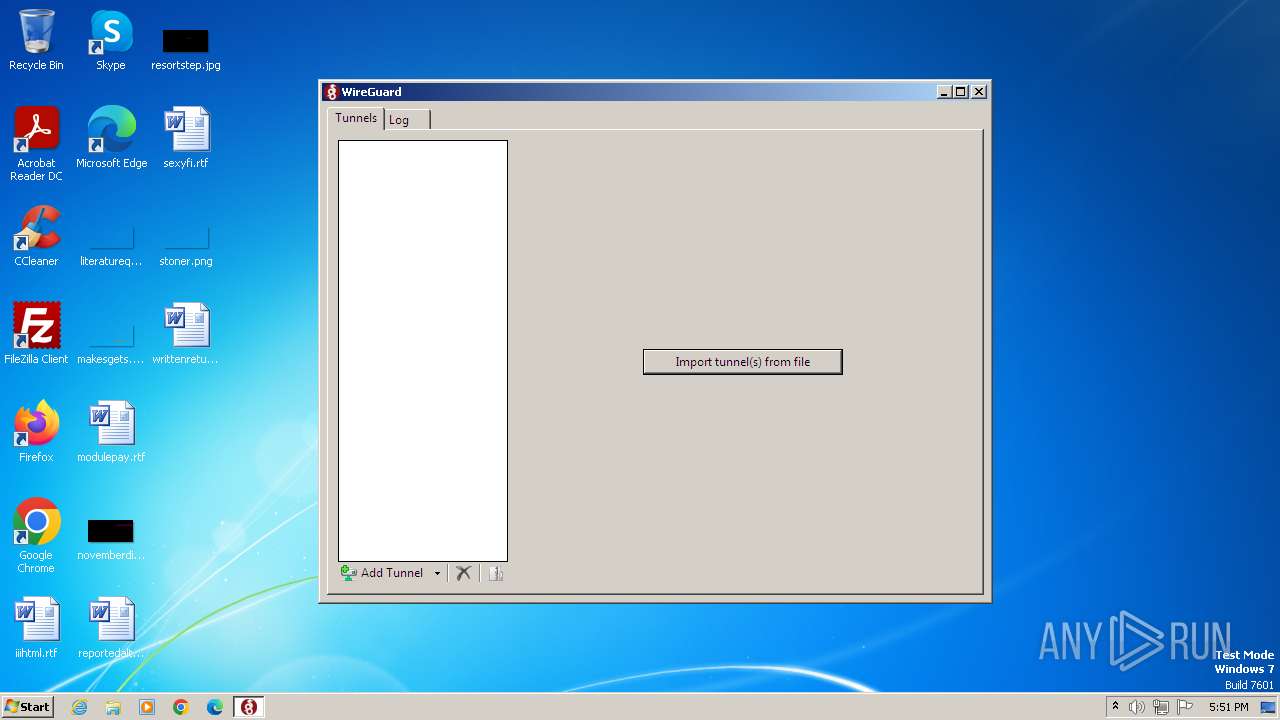Switch to the Tunnels tab
Screen dimensions: 1280x720
point(356,118)
